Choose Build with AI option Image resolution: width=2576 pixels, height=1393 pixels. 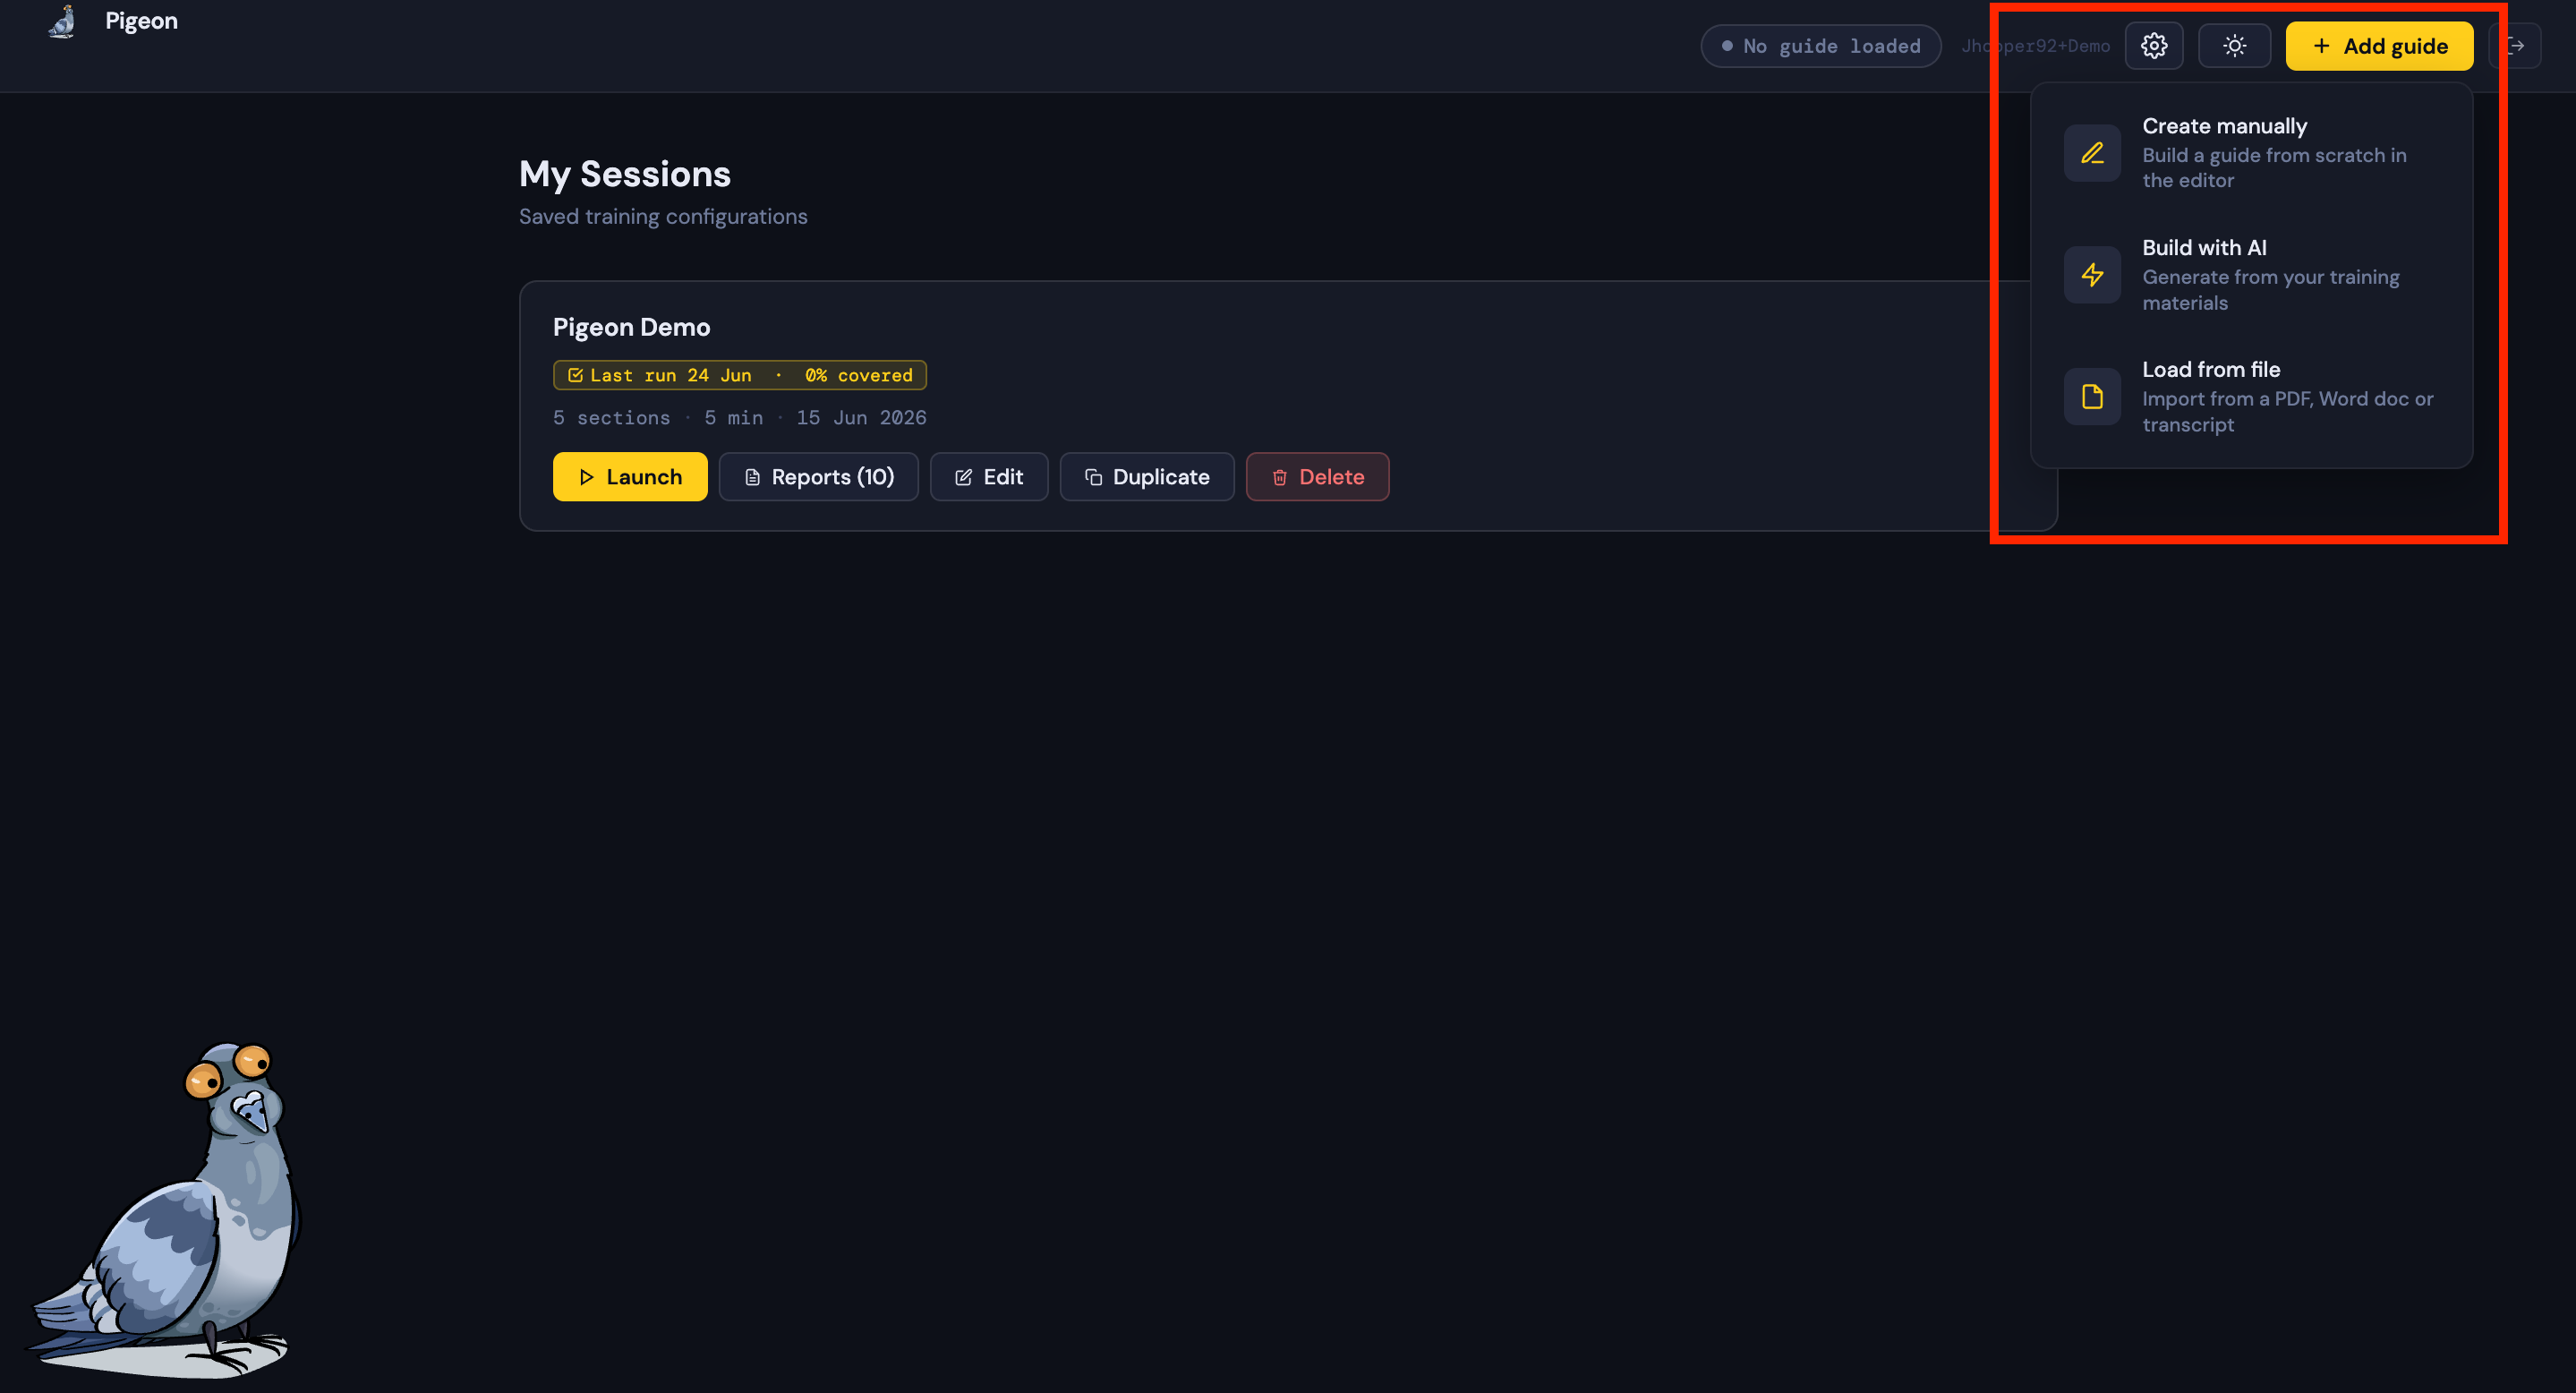(2251, 275)
